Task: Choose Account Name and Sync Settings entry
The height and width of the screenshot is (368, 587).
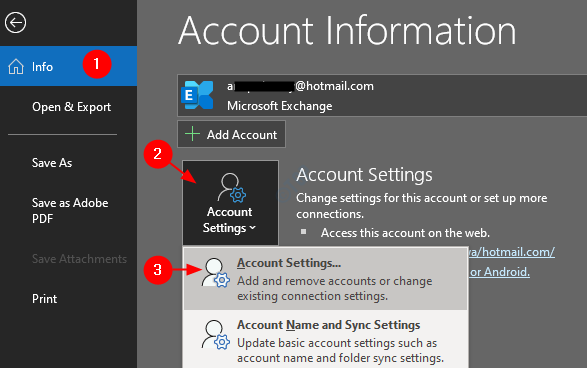Action: coord(325,340)
